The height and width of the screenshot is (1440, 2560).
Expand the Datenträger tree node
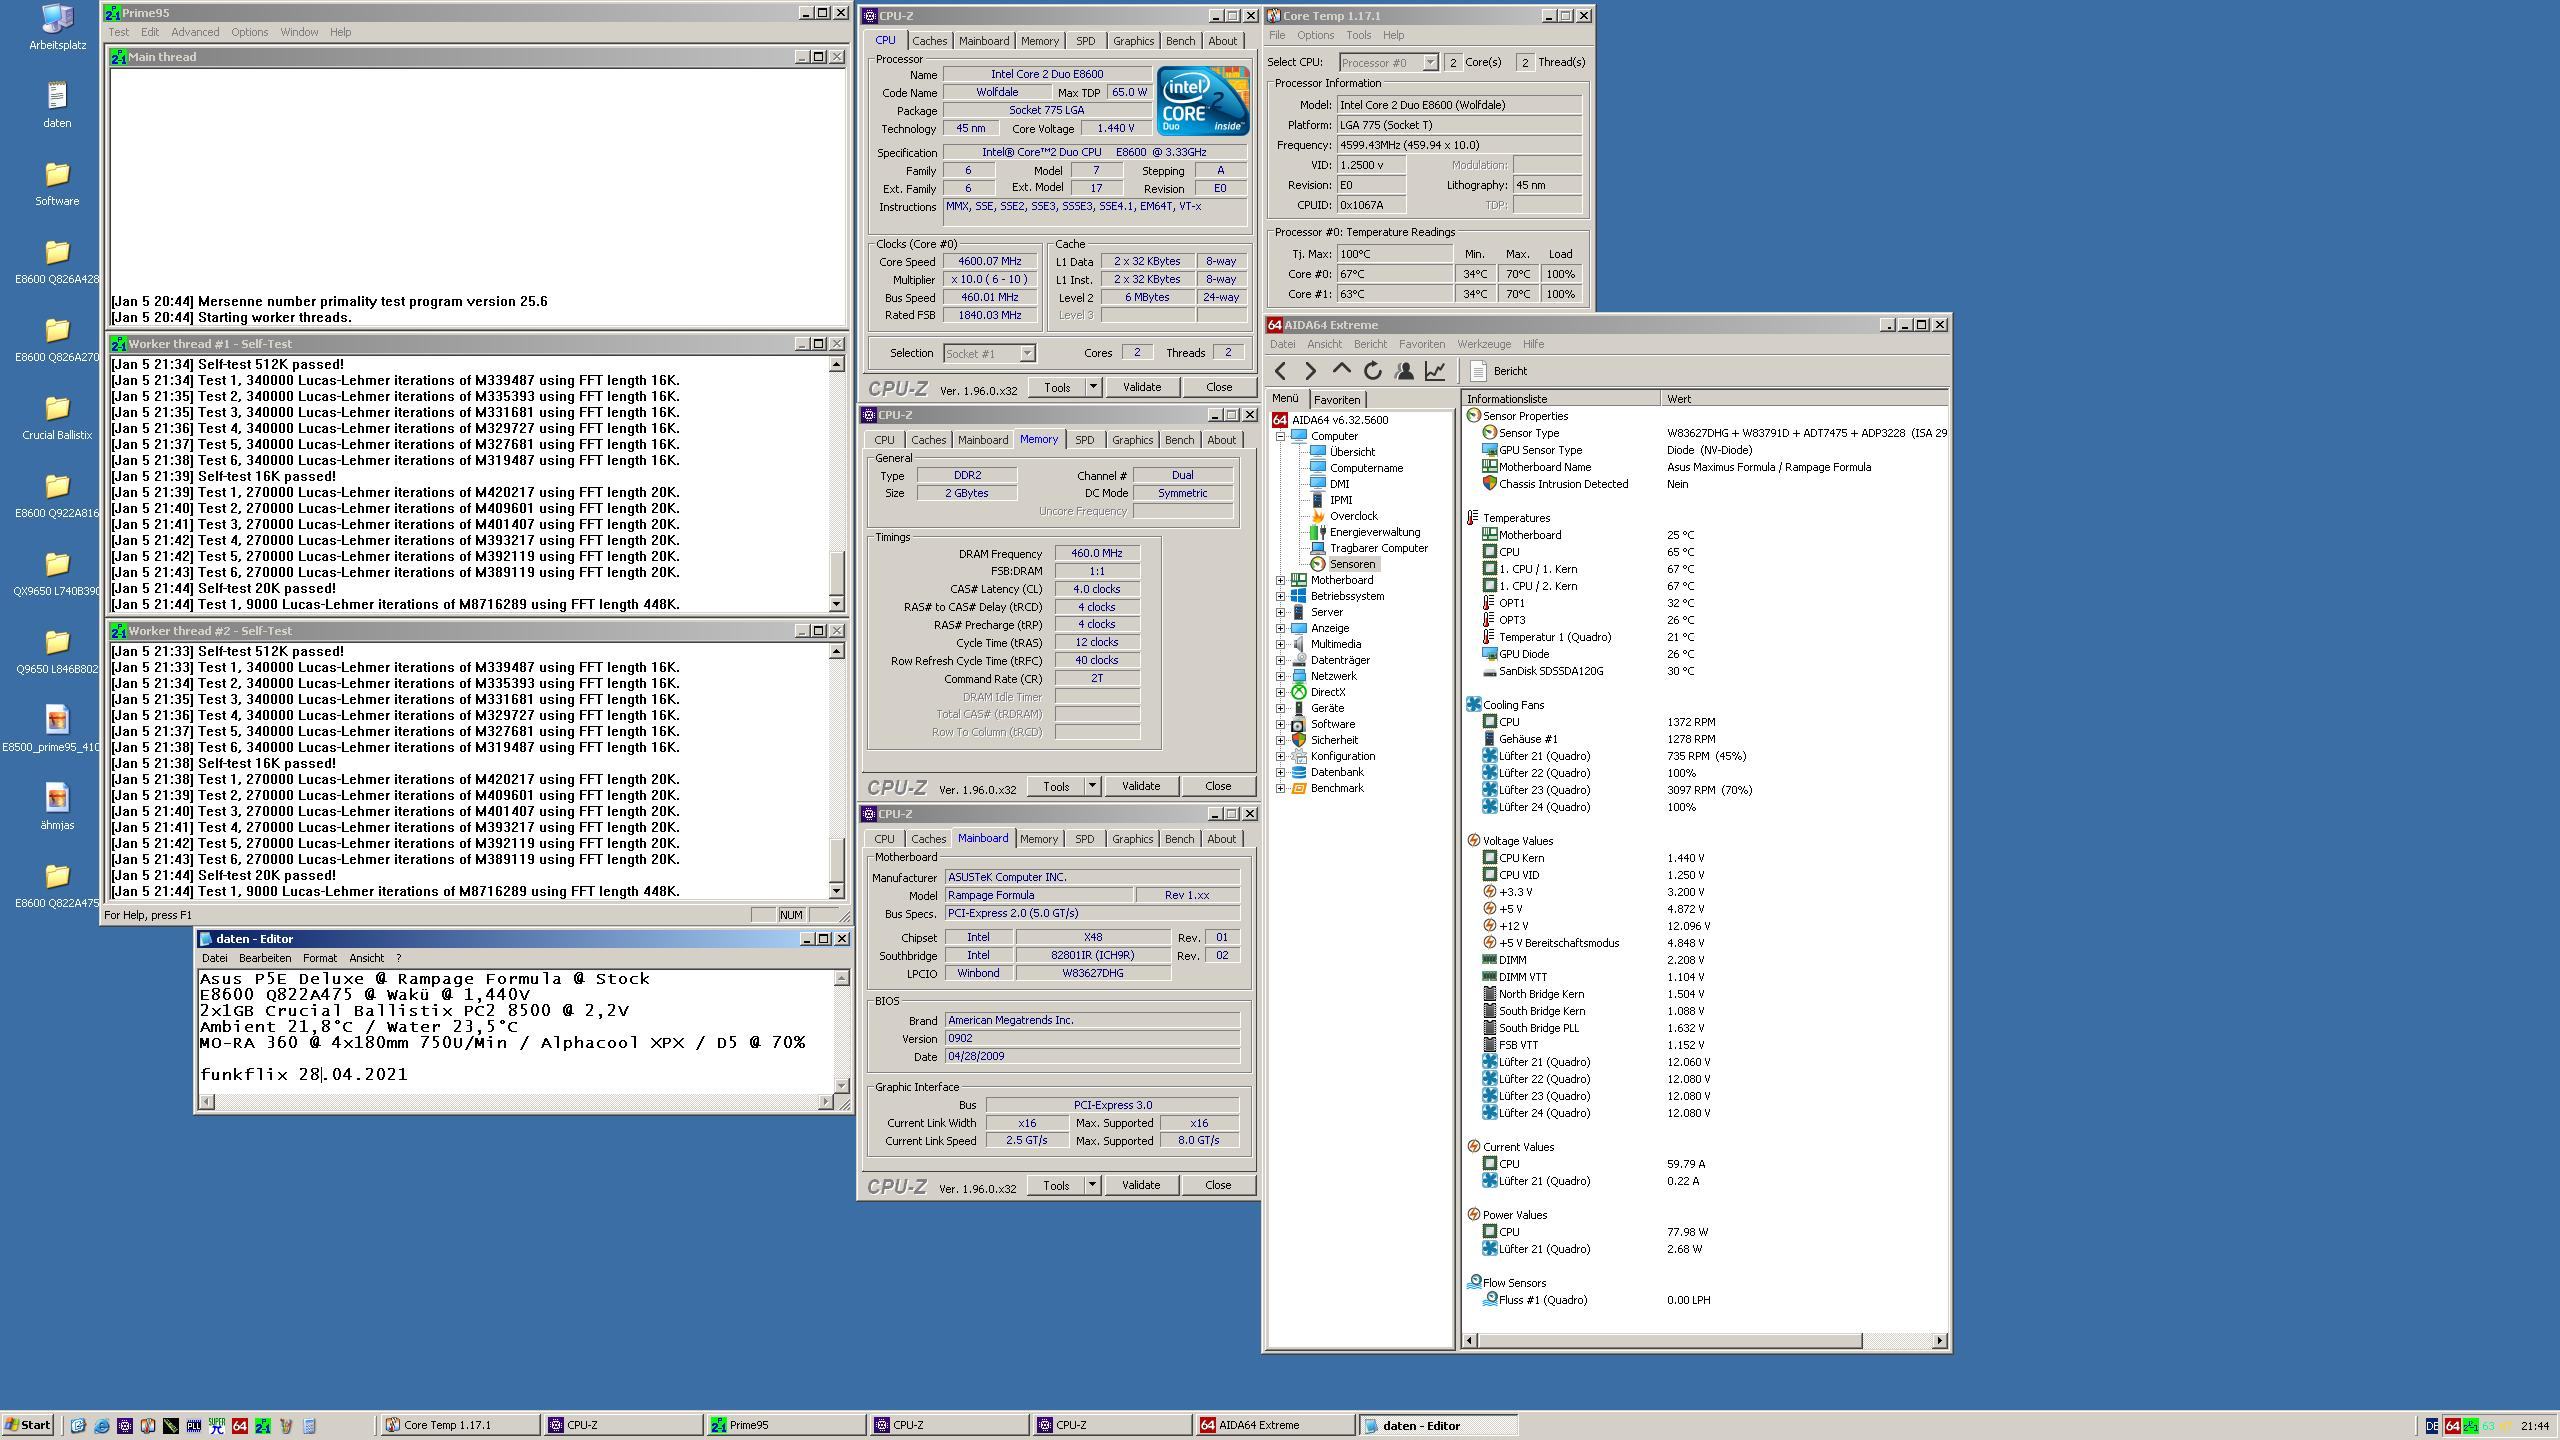tap(1280, 660)
